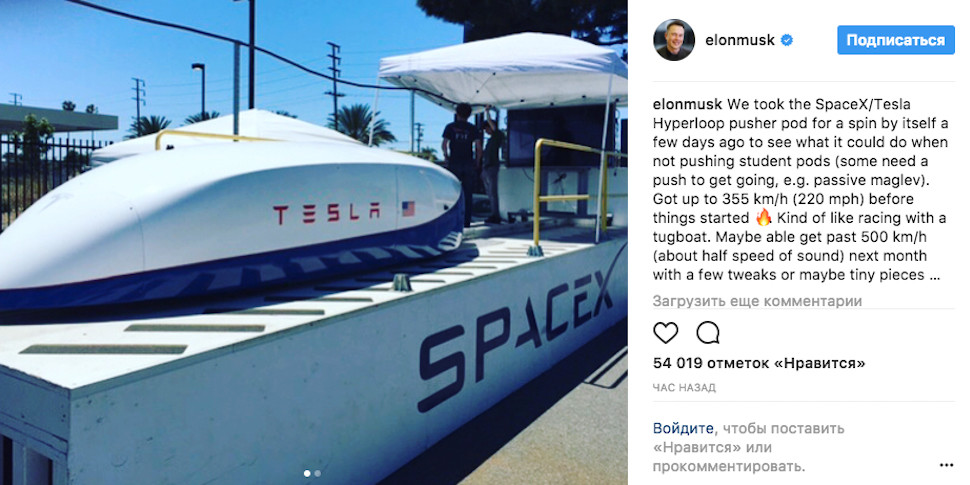The height and width of the screenshot is (485, 970).
Task: Switch to second carousel dot indicator
Action: (317, 473)
